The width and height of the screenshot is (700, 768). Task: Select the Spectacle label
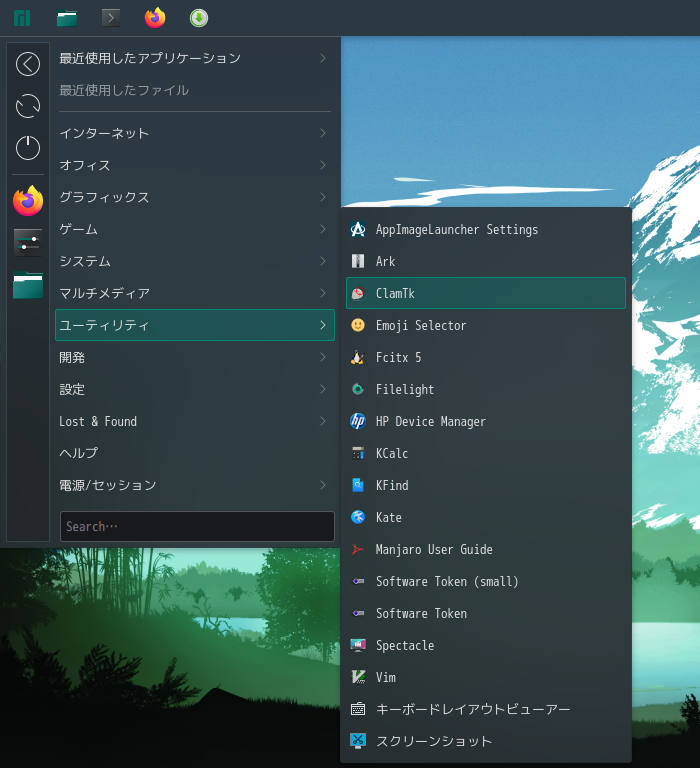coord(405,646)
